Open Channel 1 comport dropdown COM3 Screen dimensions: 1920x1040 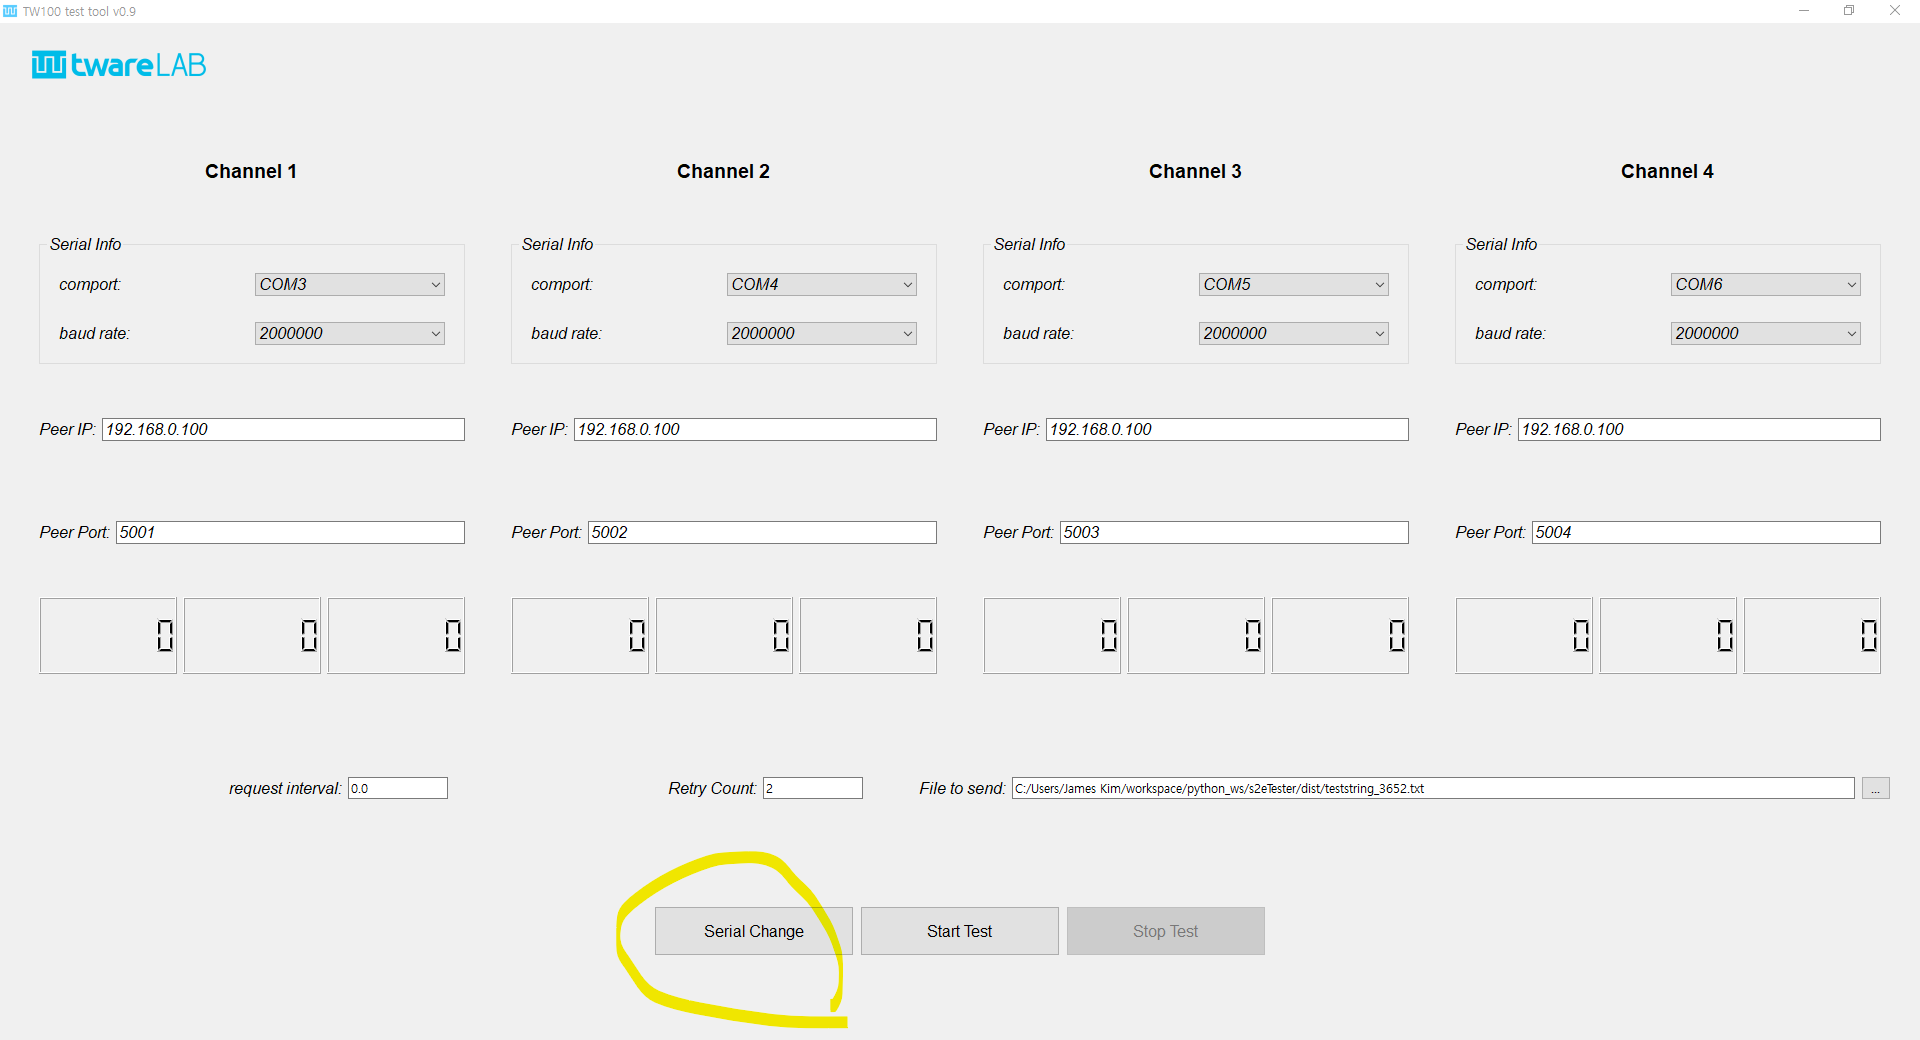[349, 284]
